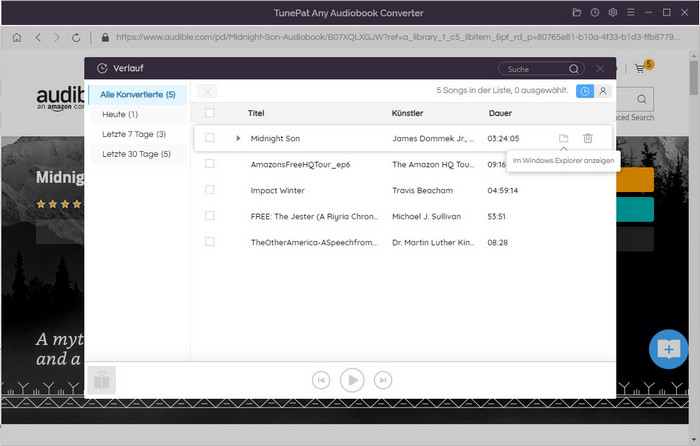
Task: Select Heute (1) filter
Action: click(139, 114)
